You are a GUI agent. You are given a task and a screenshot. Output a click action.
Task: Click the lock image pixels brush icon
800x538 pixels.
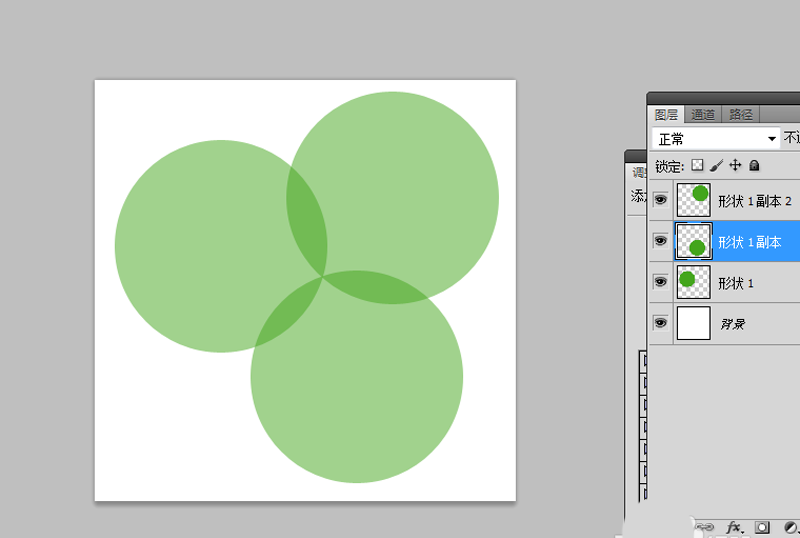716,165
